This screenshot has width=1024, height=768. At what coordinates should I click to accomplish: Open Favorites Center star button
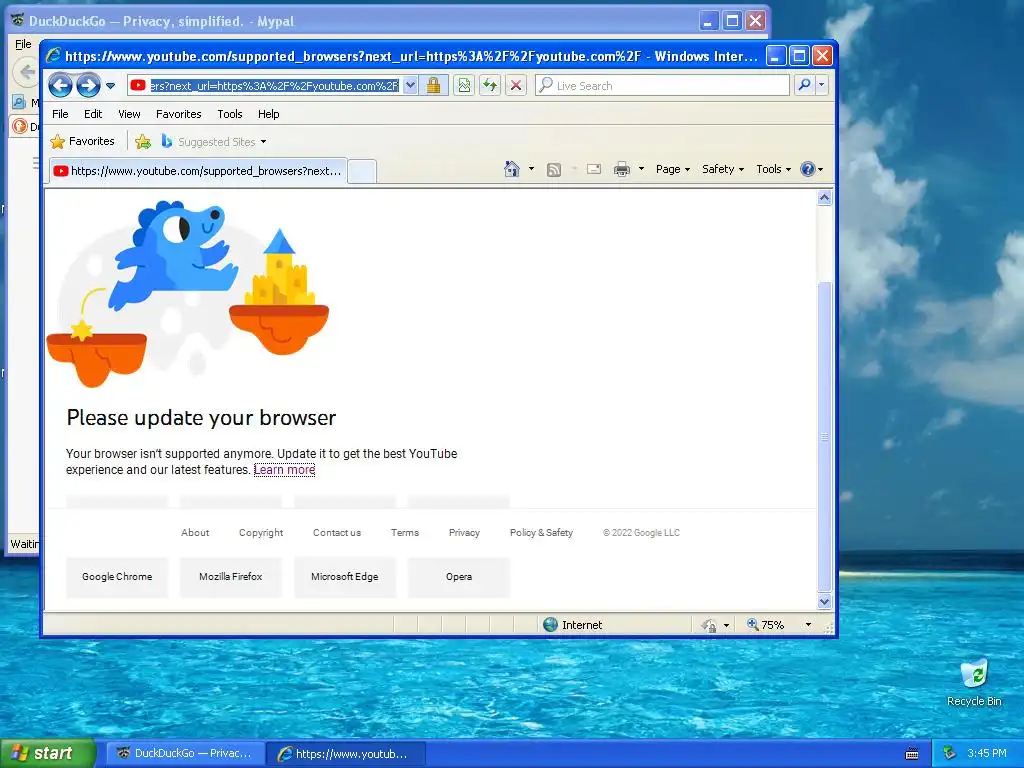83,141
